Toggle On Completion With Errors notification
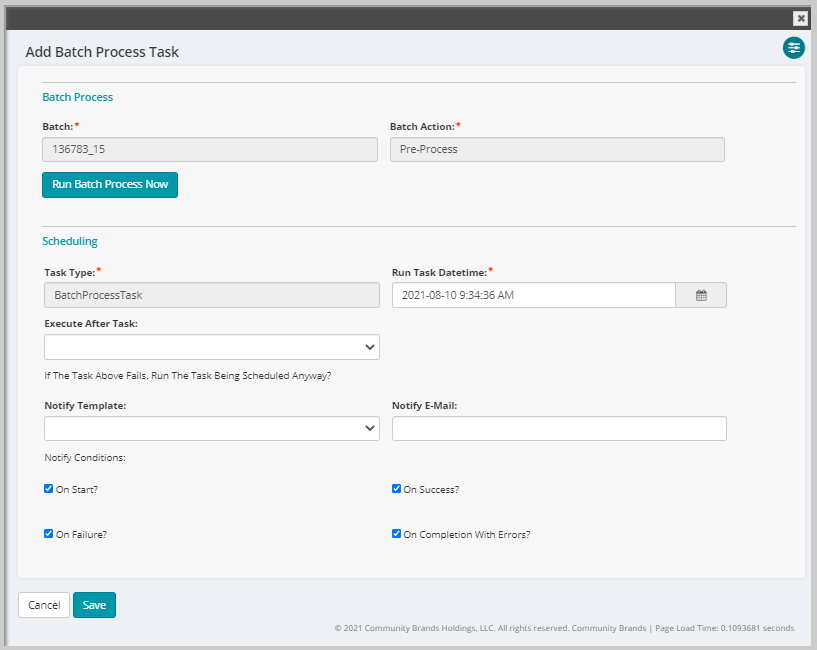Viewport: 817px width, 650px height. 396,534
